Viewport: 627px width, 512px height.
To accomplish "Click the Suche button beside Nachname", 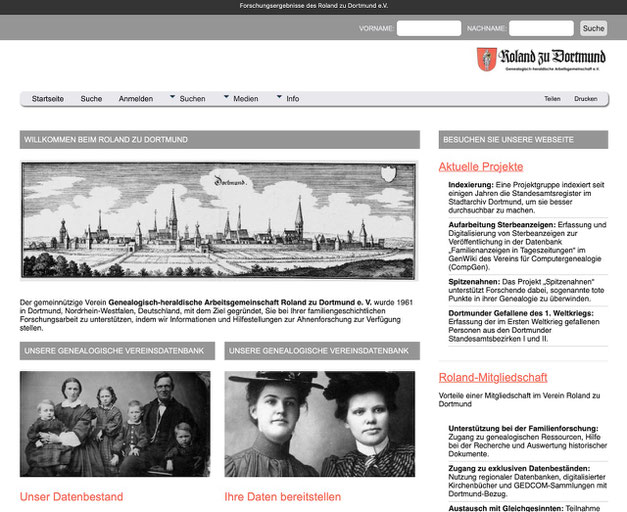I will 593,28.
